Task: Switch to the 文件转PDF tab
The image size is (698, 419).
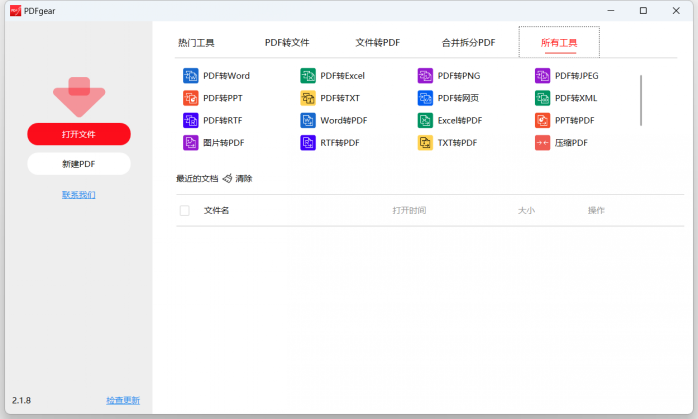Action: point(377,43)
